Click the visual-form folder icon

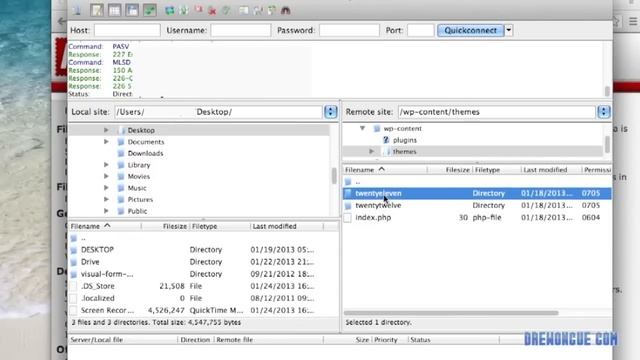click(73, 274)
